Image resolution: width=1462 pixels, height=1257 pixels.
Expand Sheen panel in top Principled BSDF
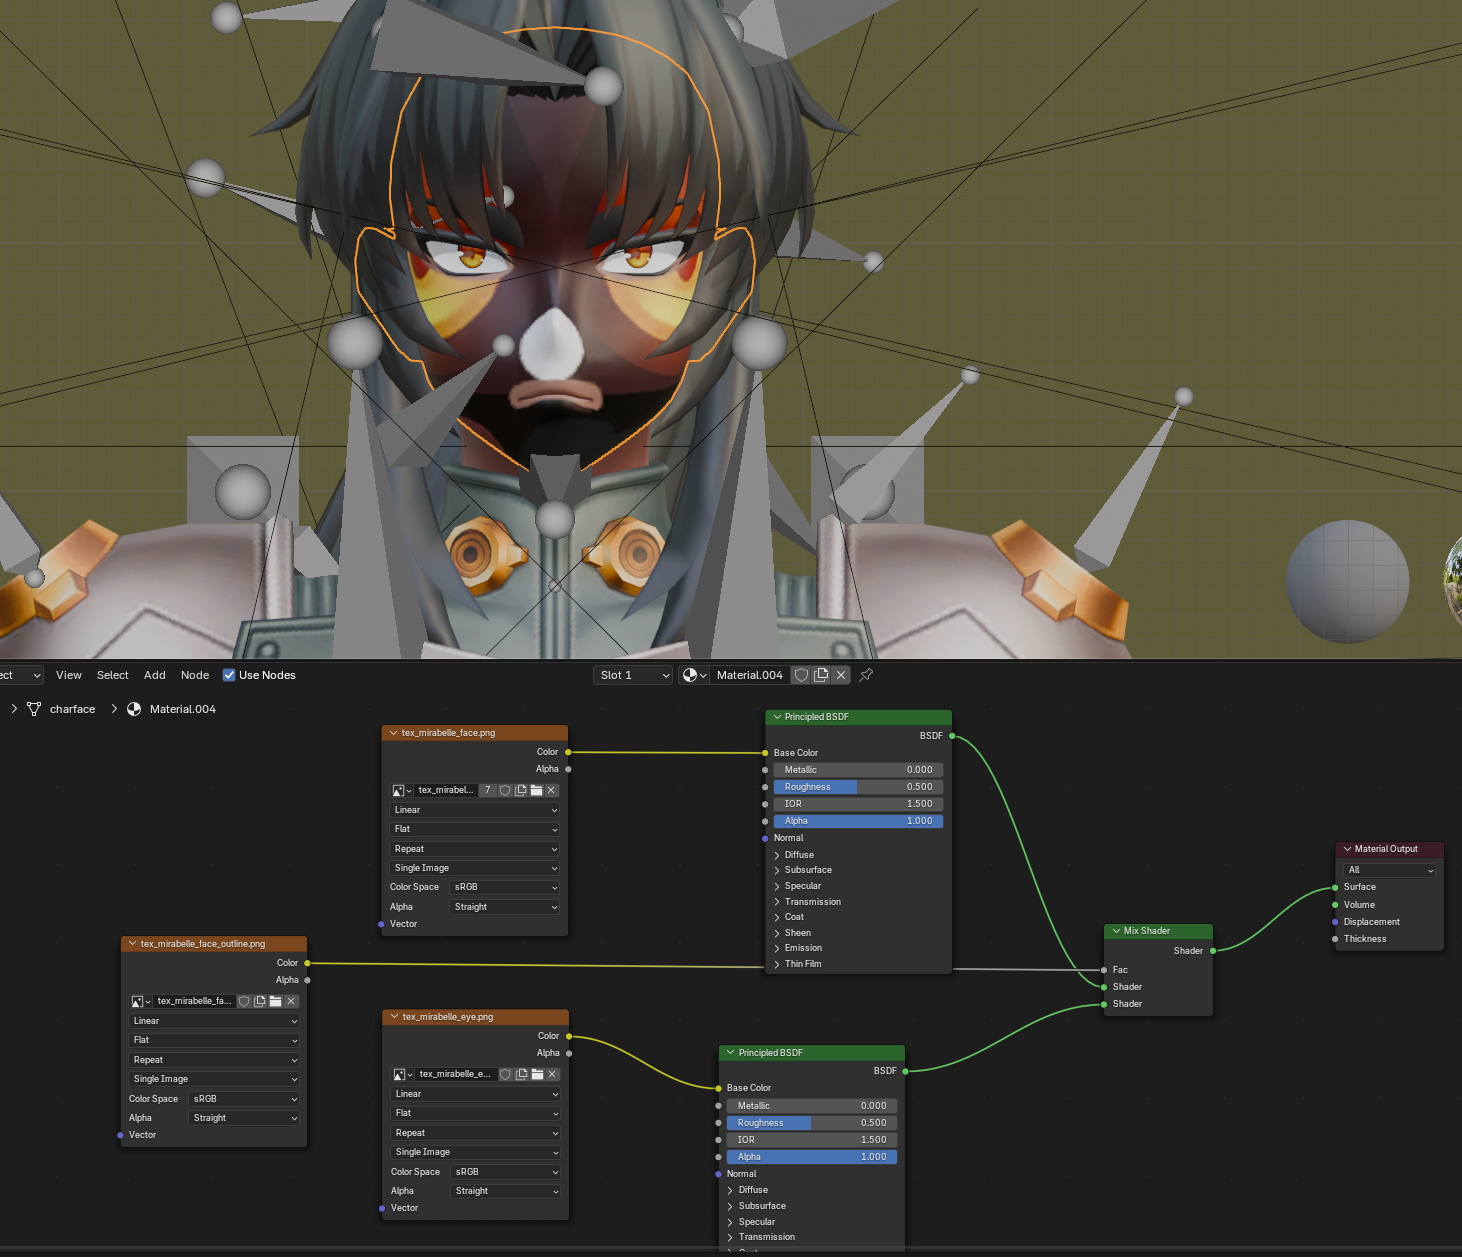(x=777, y=933)
